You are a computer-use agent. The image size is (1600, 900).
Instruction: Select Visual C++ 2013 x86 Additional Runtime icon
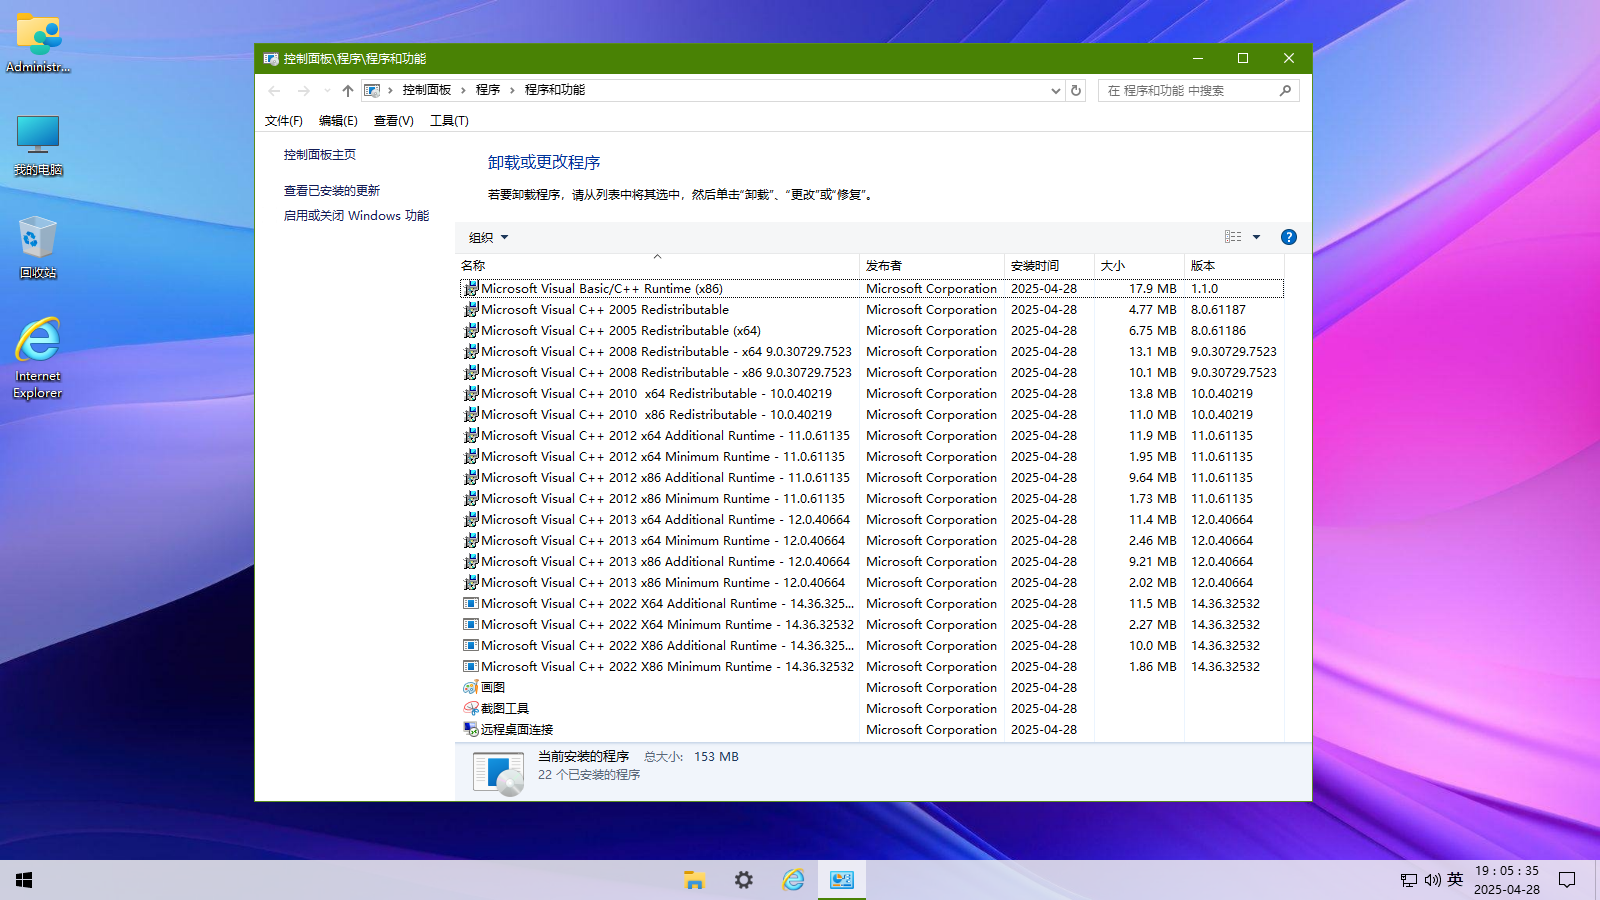471,561
